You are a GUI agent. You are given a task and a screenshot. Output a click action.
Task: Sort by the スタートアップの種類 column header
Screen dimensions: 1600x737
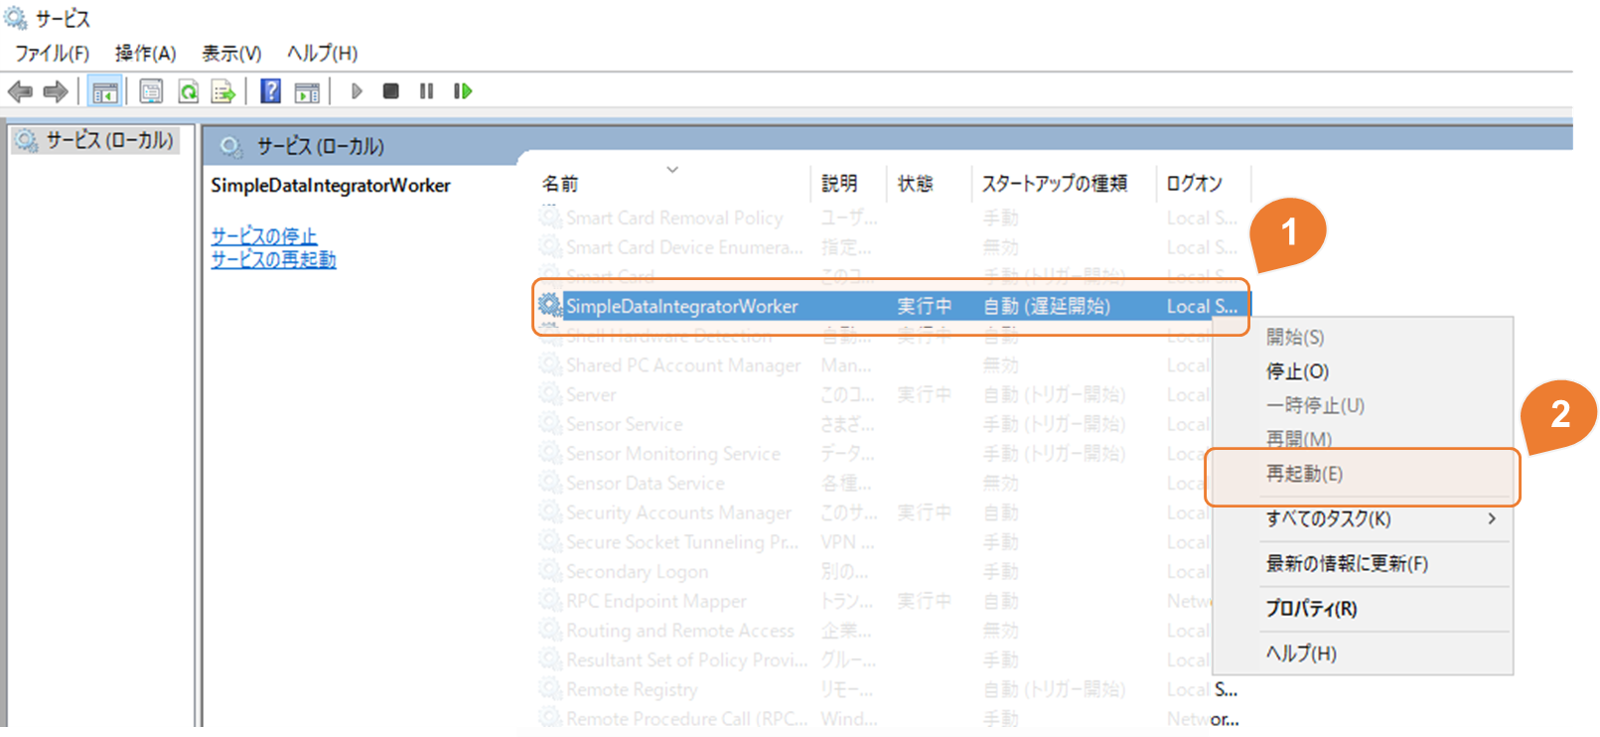tap(1054, 183)
